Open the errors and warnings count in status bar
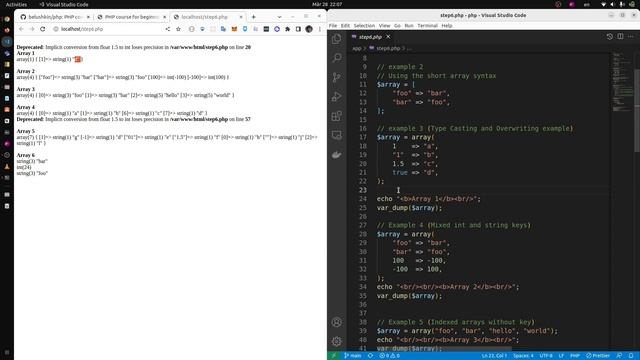The width and height of the screenshot is (640, 360). click(x=389, y=356)
